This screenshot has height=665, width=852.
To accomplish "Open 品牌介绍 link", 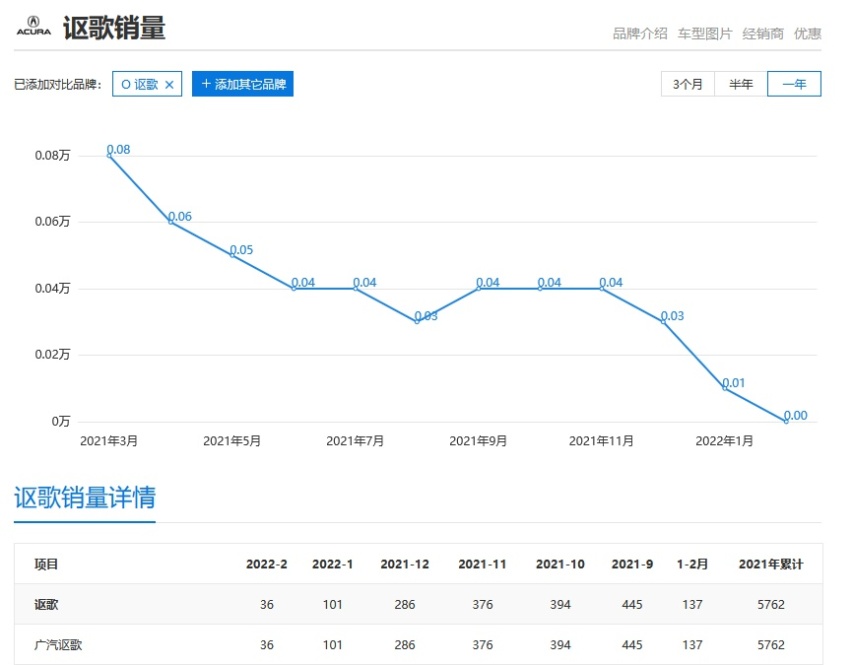I will 640,34.
